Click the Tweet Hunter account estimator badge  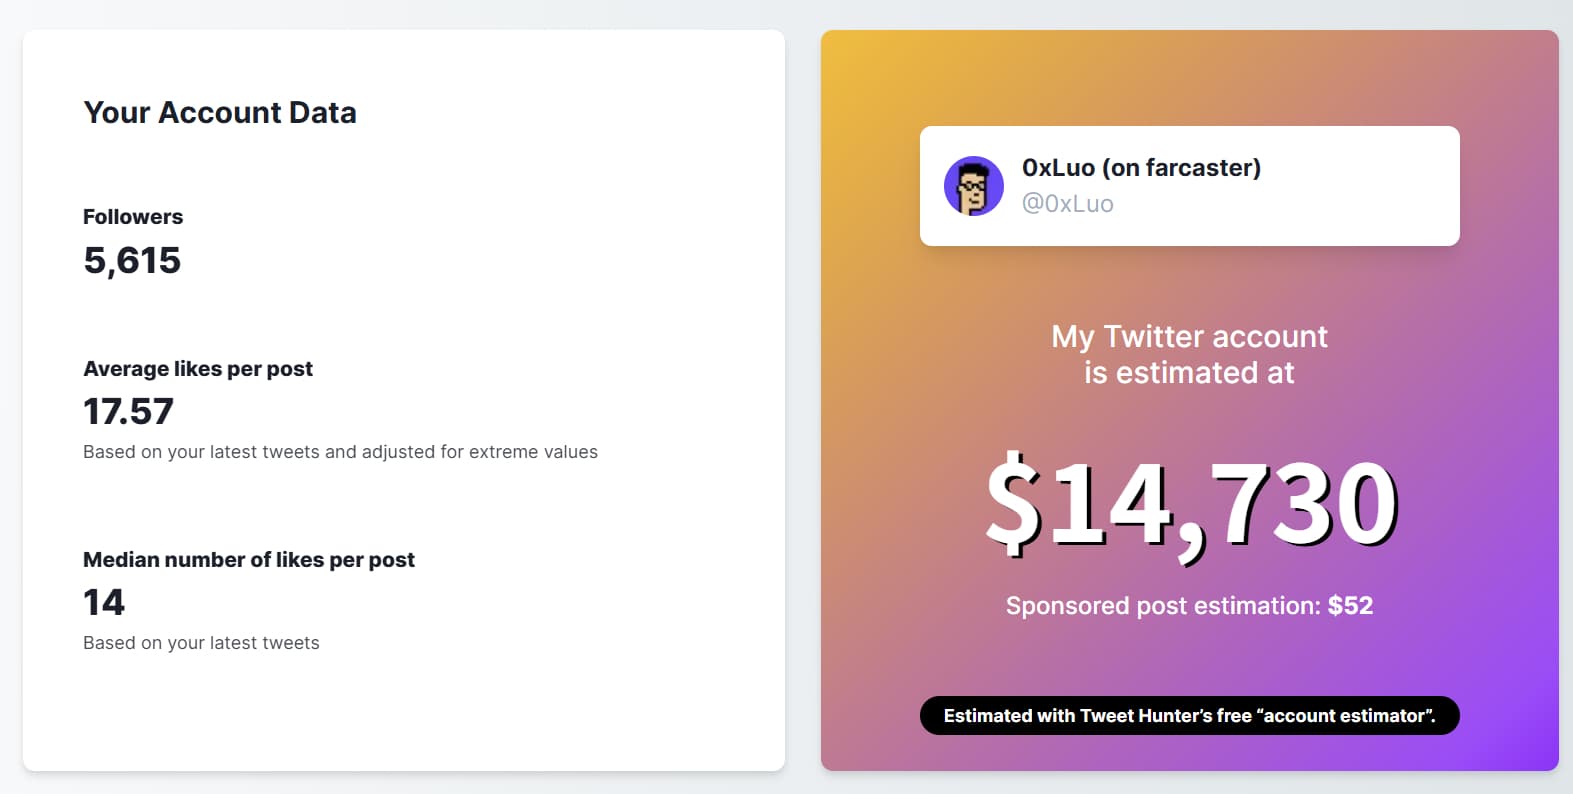(1189, 716)
